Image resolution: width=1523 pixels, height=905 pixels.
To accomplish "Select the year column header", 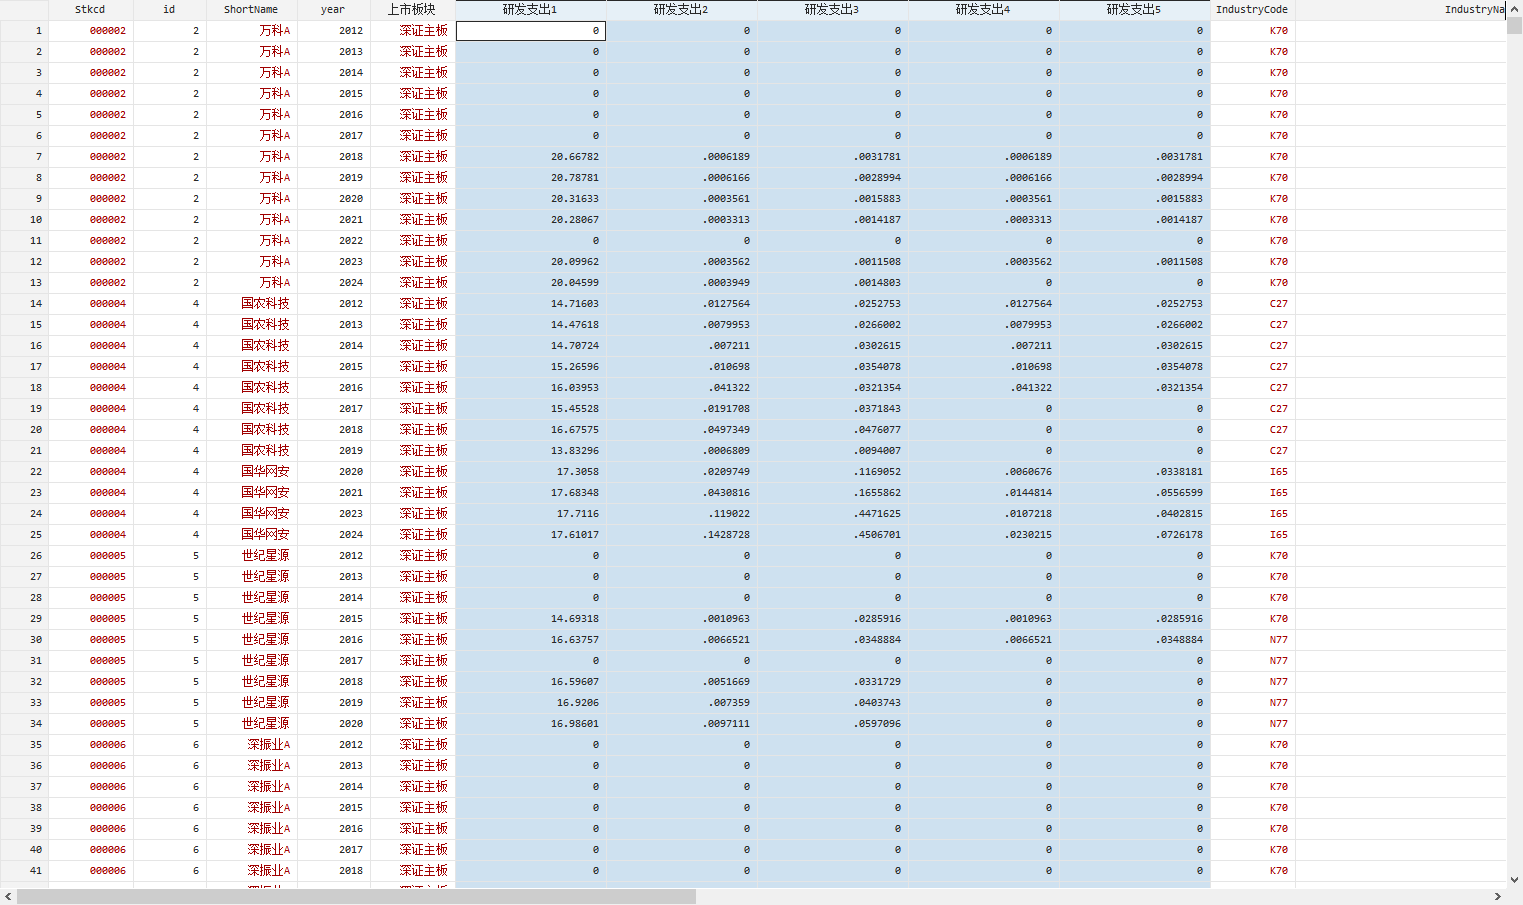I will tap(333, 10).
